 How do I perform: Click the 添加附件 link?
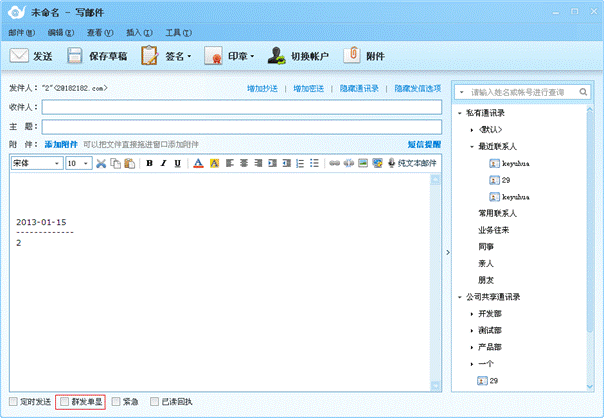[x=60, y=145]
